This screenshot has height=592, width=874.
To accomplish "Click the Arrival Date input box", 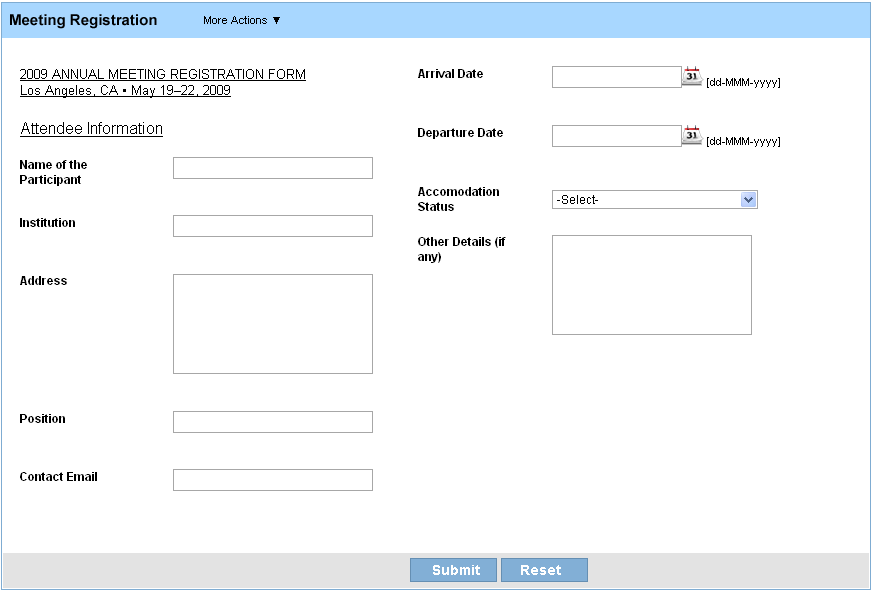I will tap(615, 76).
